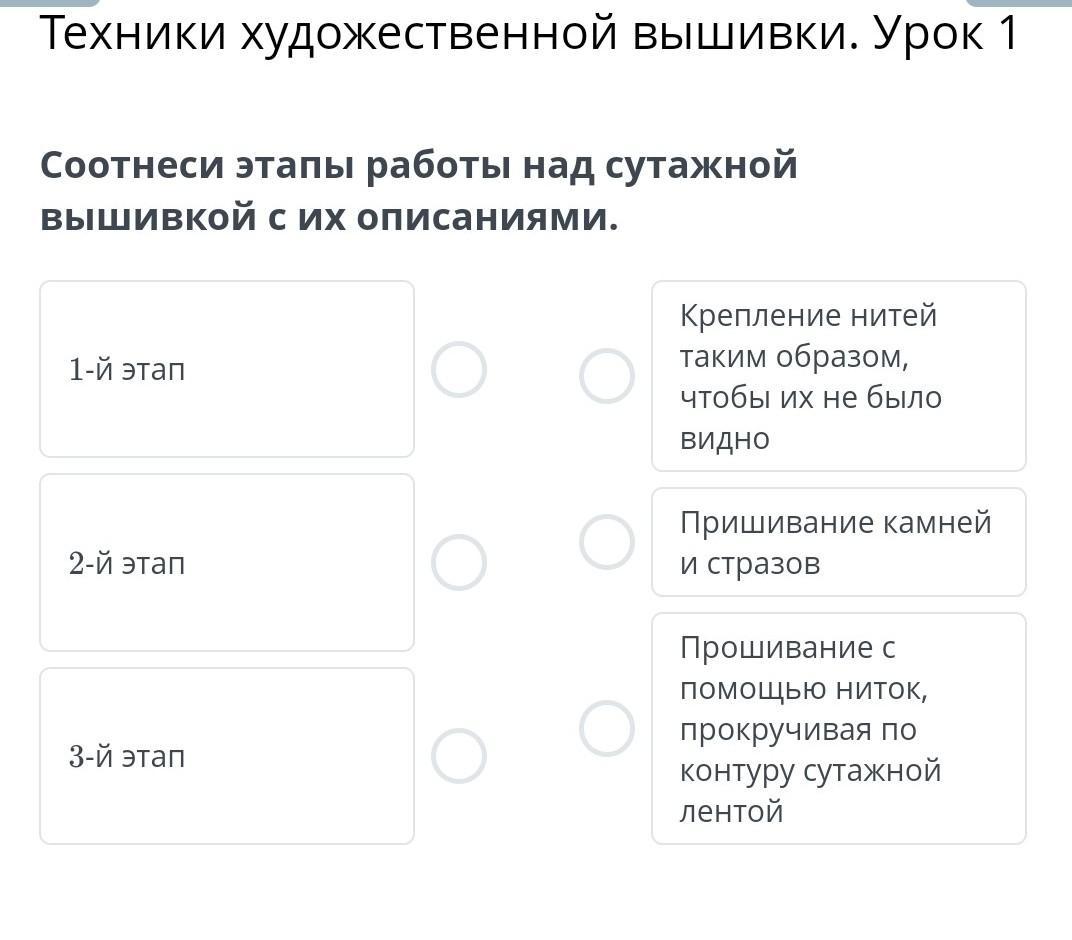
Task: Click the 'контуру сутажной лентой' text
Action: pos(810,791)
